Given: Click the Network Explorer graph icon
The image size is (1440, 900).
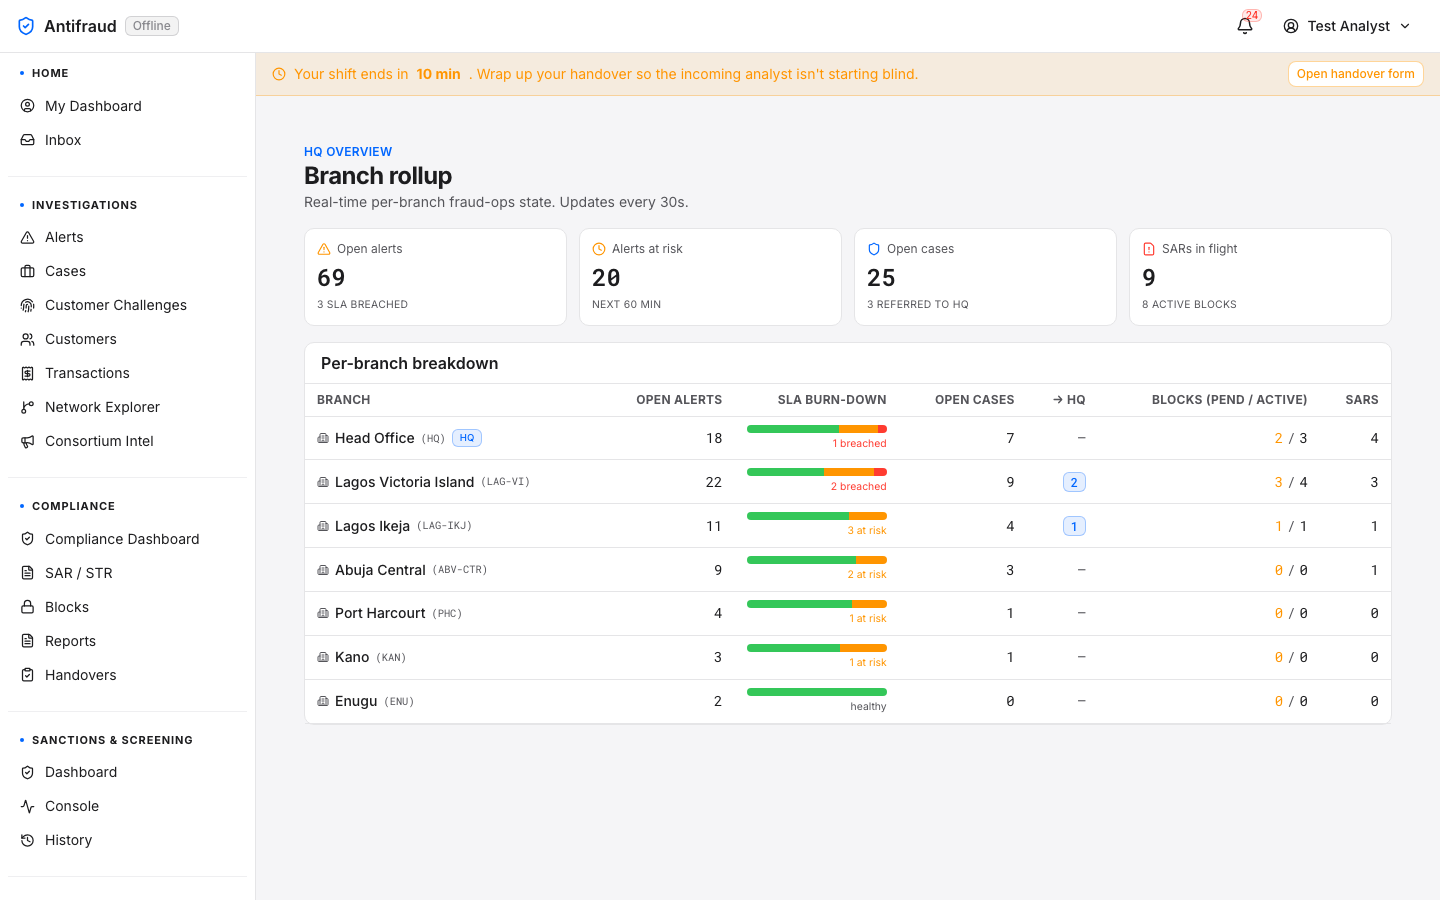Looking at the screenshot, I should [28, 407].
